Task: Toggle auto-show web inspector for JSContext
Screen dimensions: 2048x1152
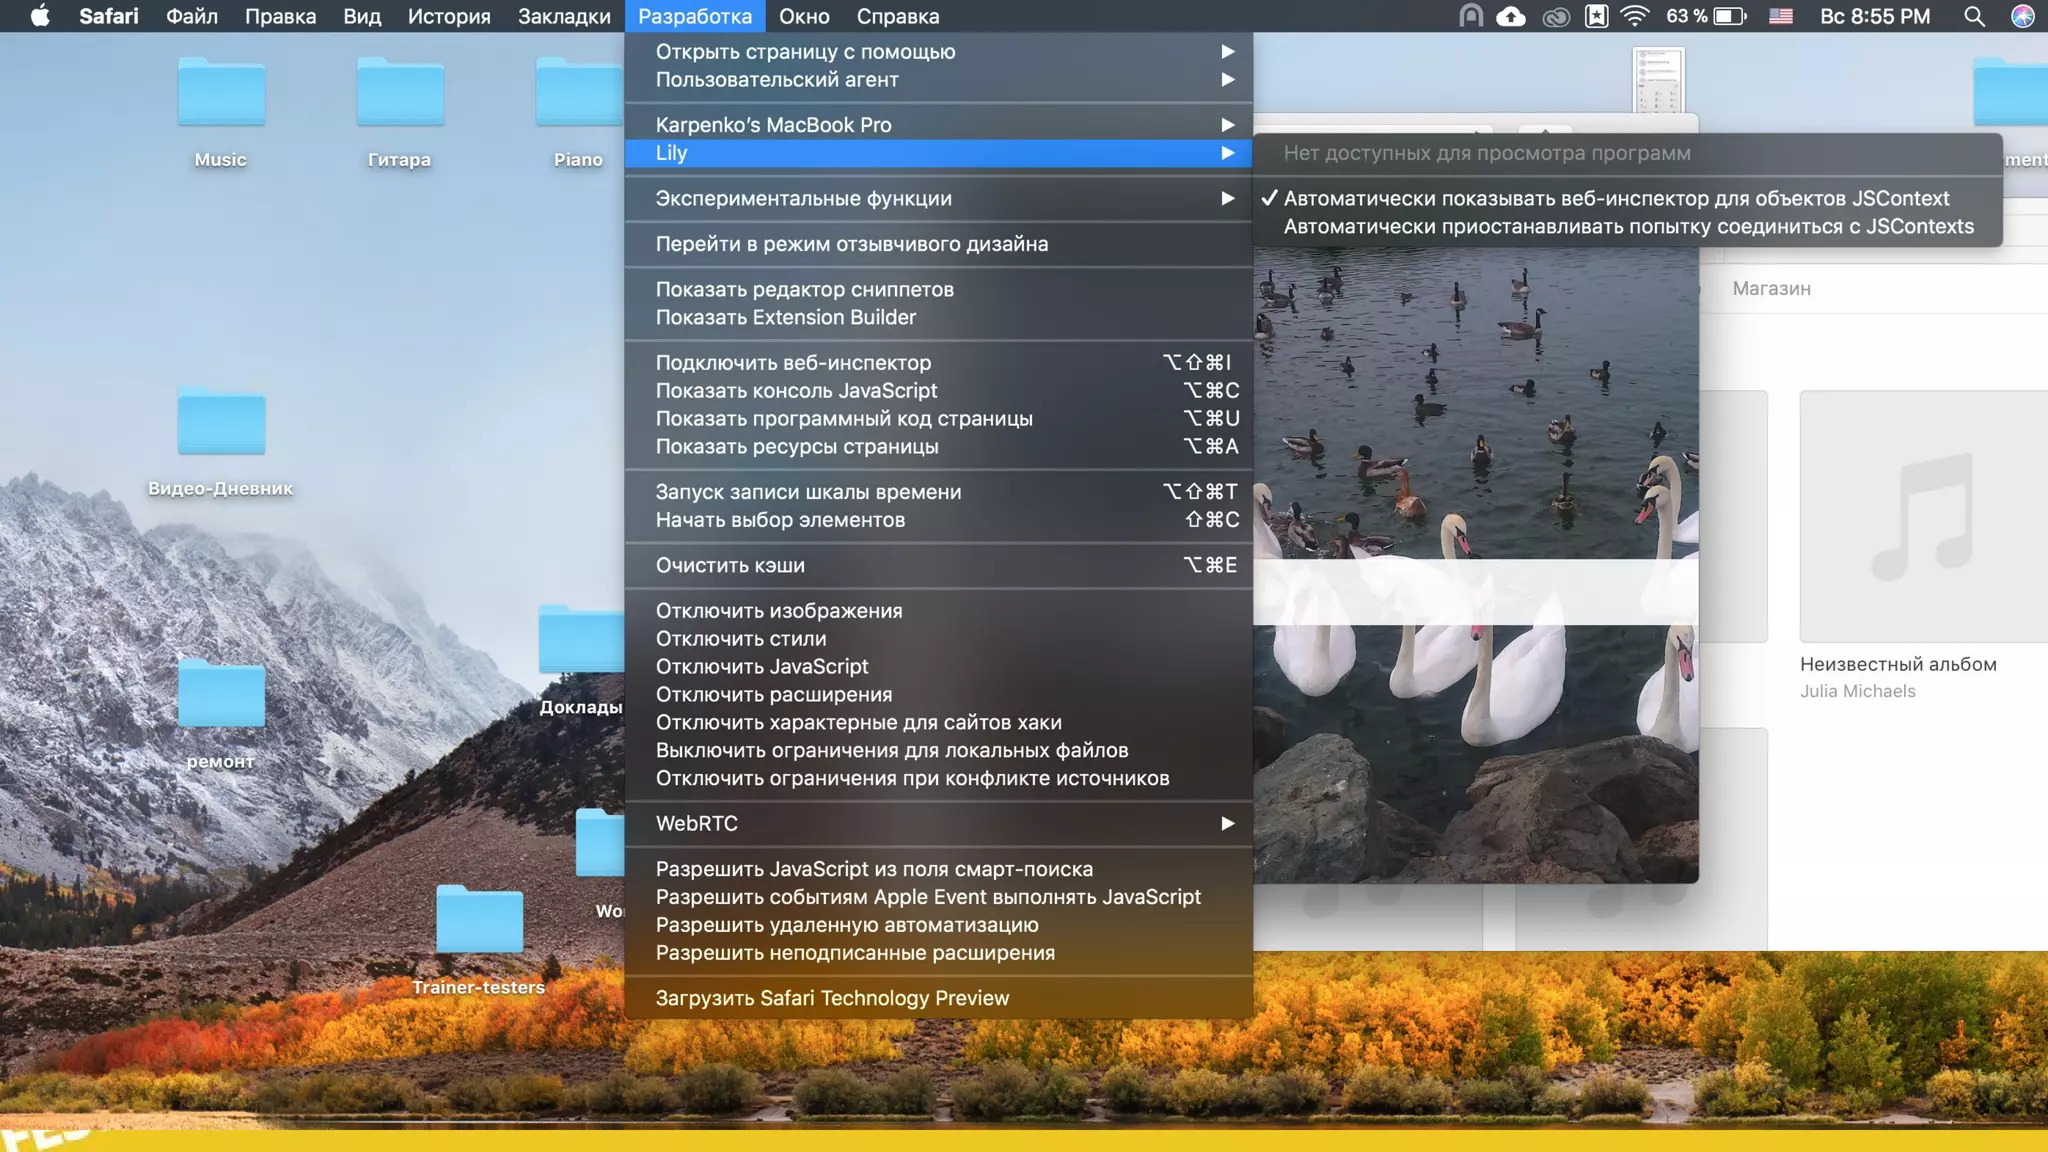Action: 1628,198
